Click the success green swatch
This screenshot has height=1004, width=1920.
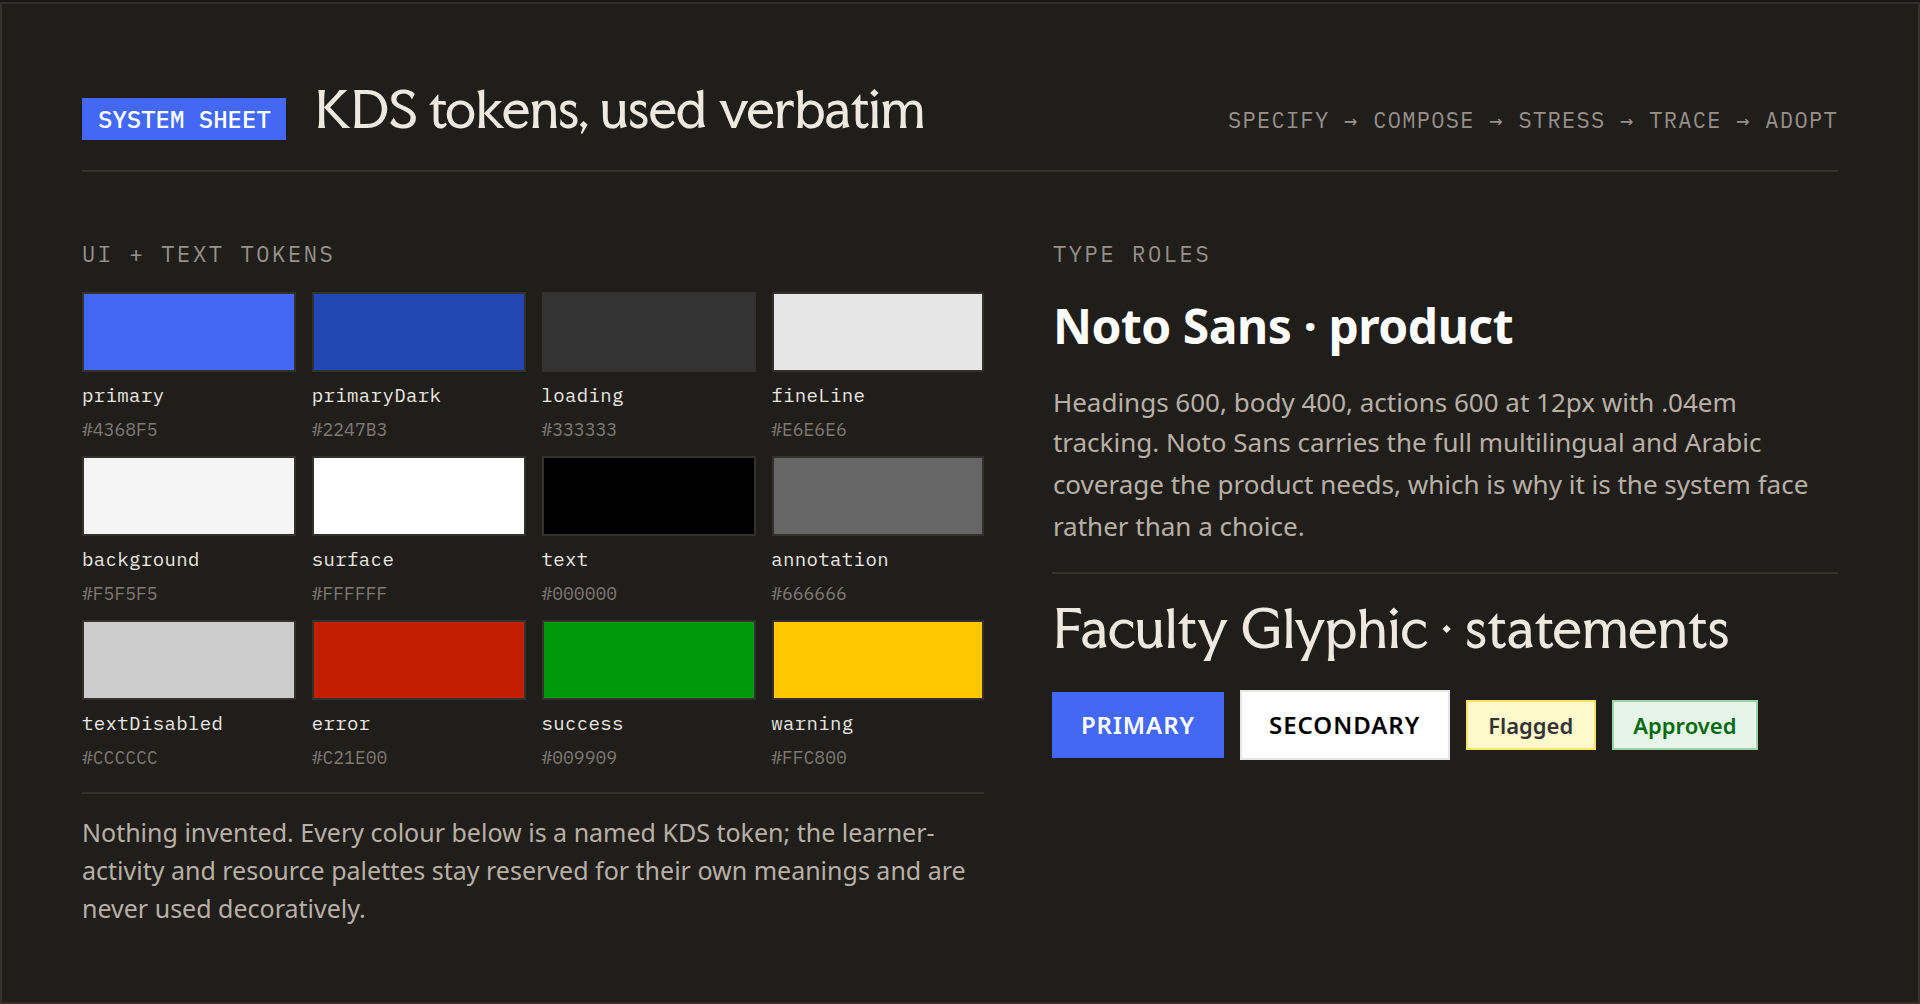click(649, 660)
